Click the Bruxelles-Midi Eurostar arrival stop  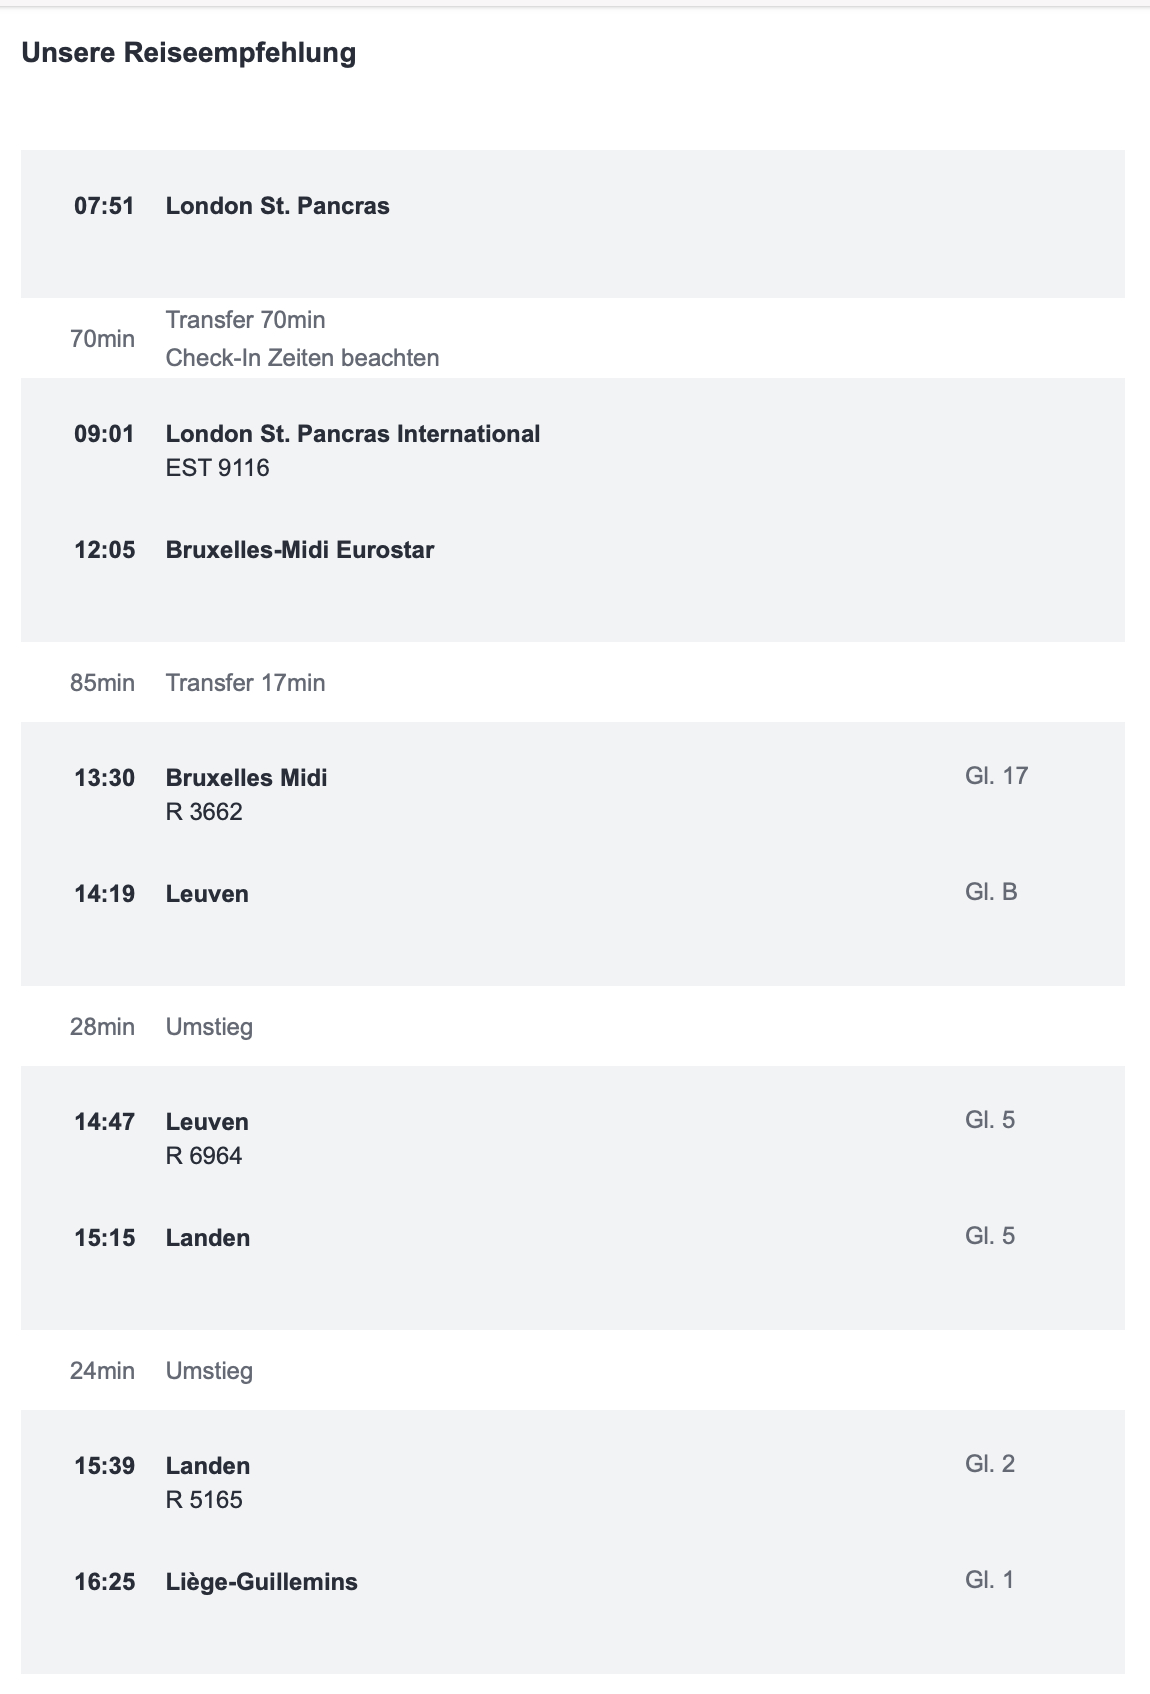[299, 550]
